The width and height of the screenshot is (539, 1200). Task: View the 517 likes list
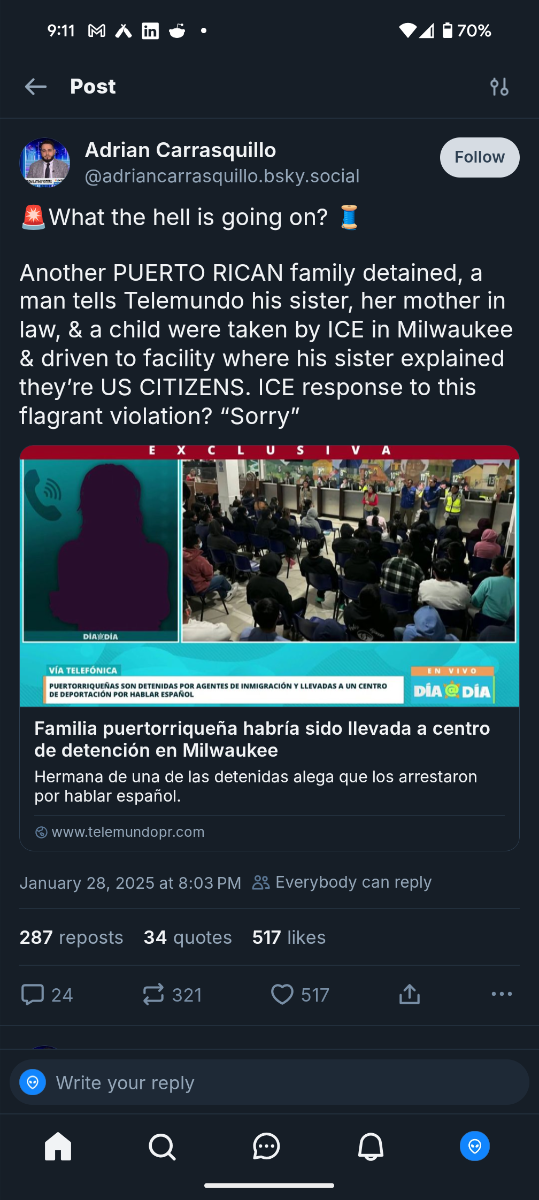[289, 937]
